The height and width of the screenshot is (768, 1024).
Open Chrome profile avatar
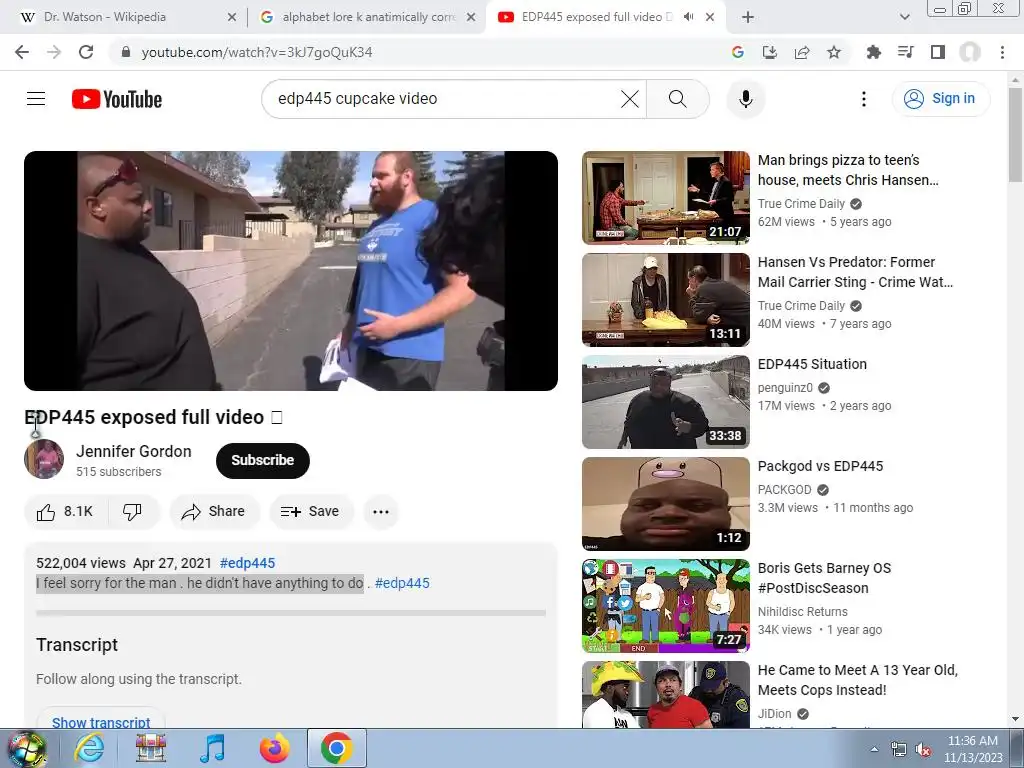970,52
